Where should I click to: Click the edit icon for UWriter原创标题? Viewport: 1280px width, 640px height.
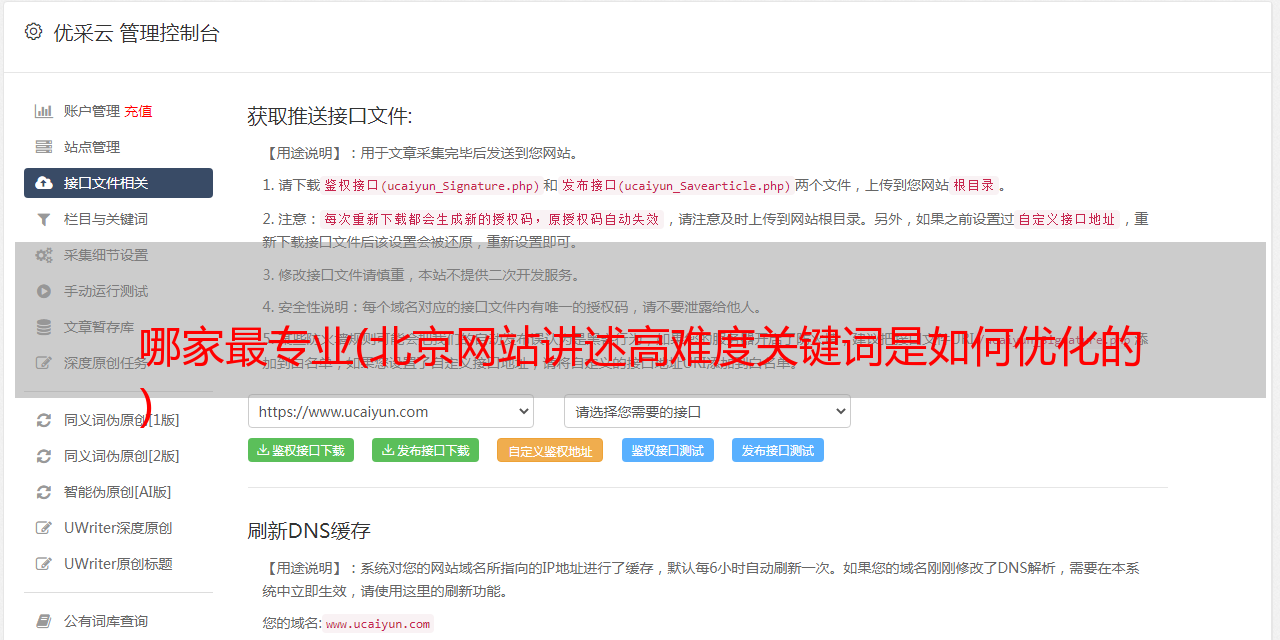[44, 564]
